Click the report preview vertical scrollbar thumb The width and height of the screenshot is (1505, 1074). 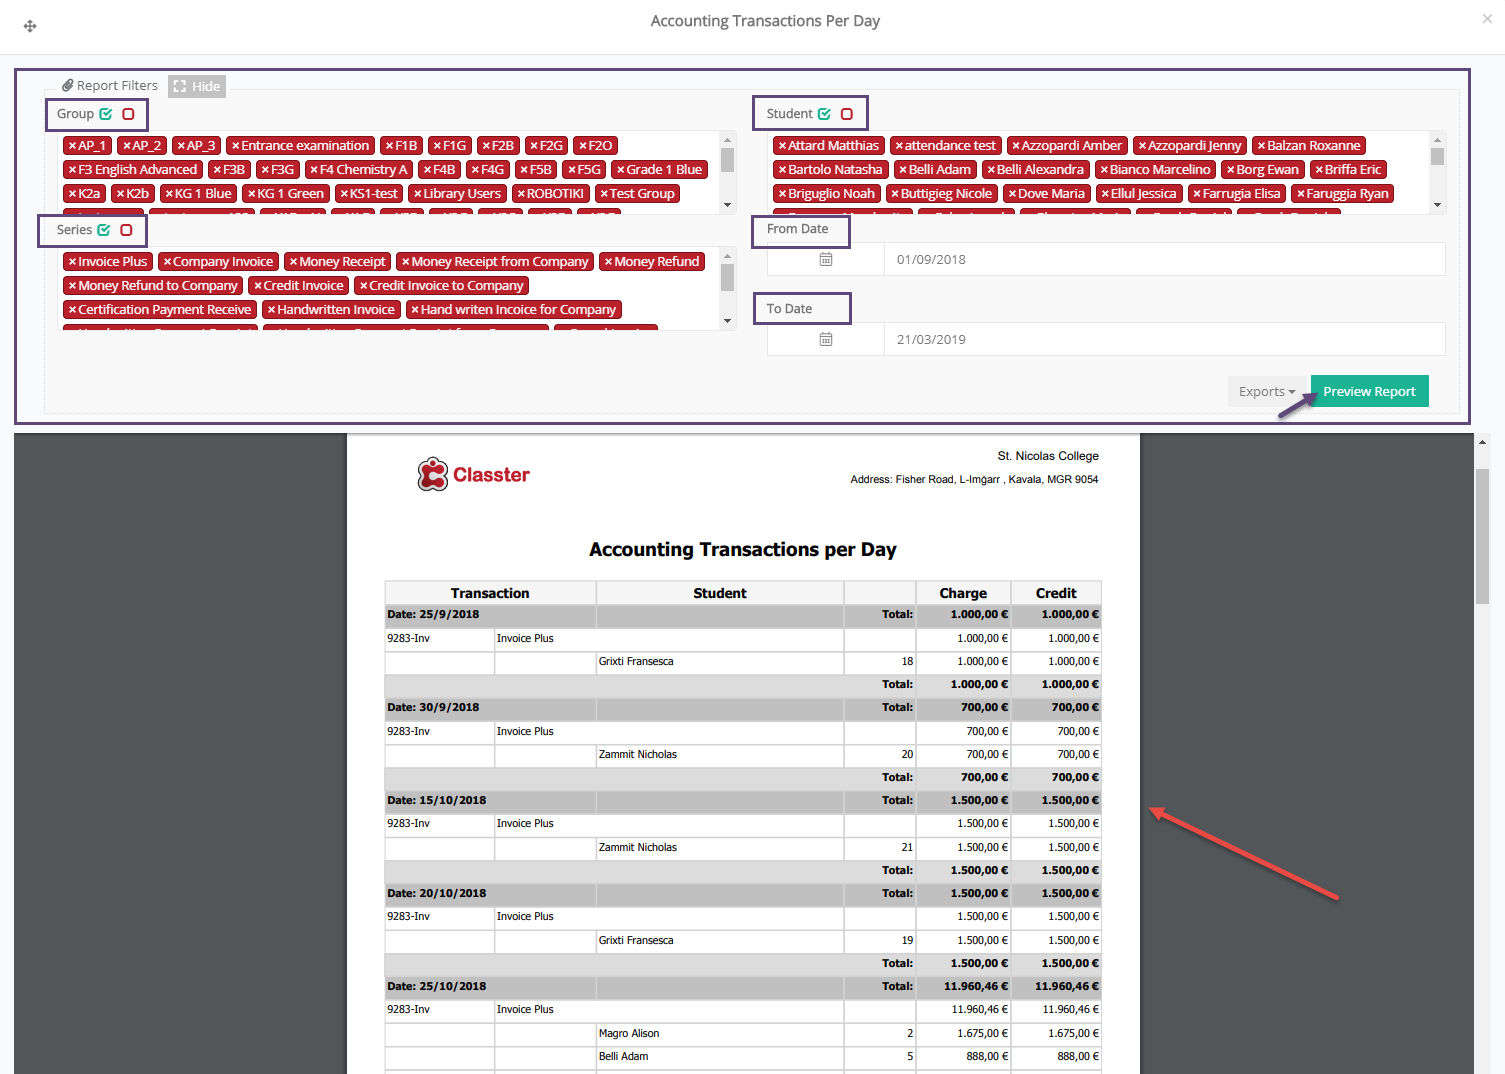pos(1483,535)
